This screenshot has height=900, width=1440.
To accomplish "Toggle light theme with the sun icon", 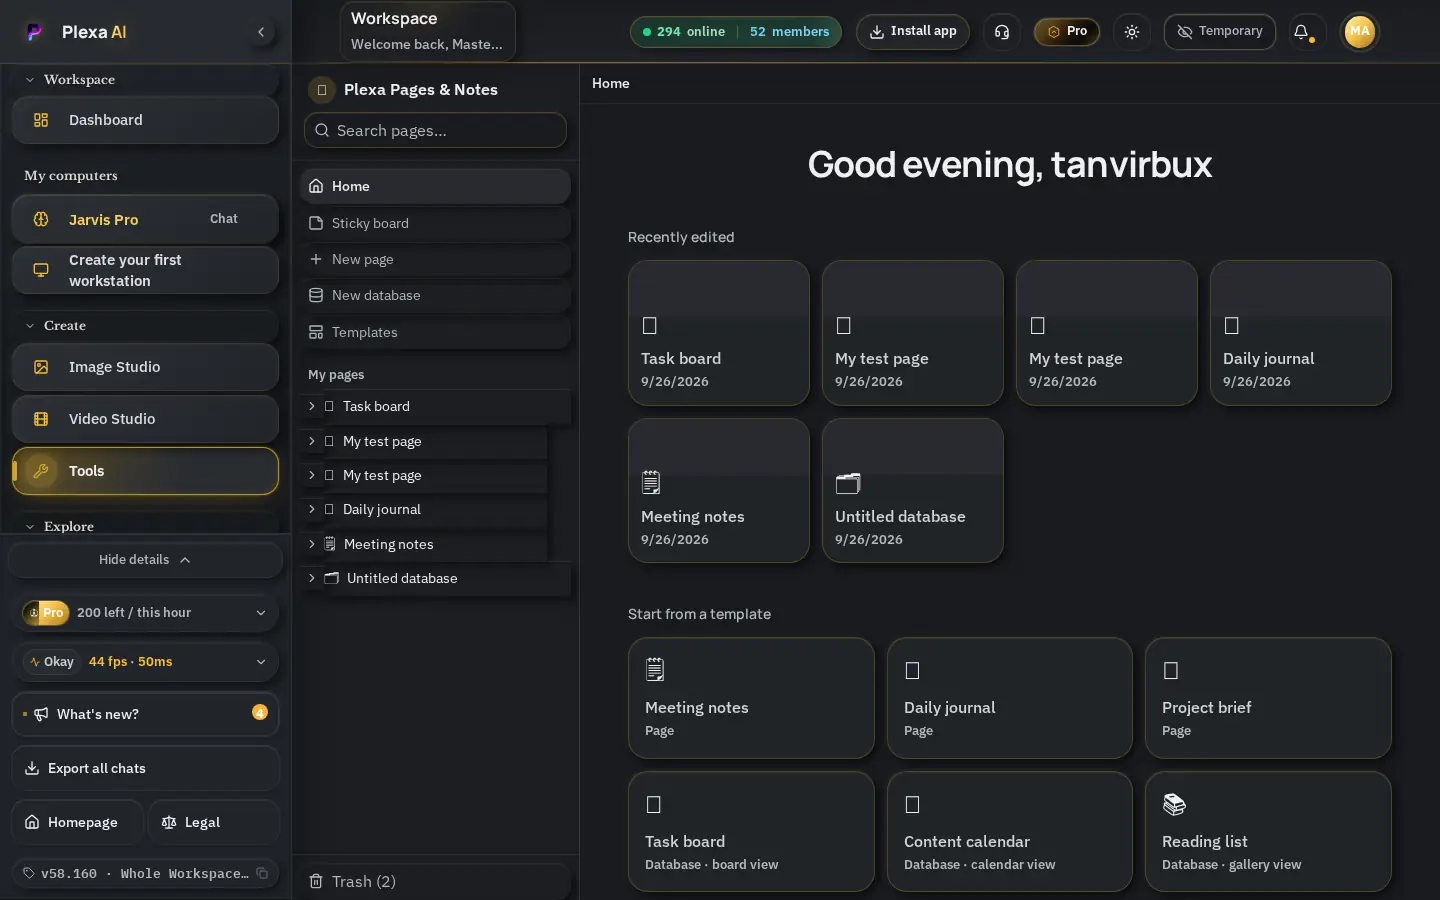I will pos(1132,32).
